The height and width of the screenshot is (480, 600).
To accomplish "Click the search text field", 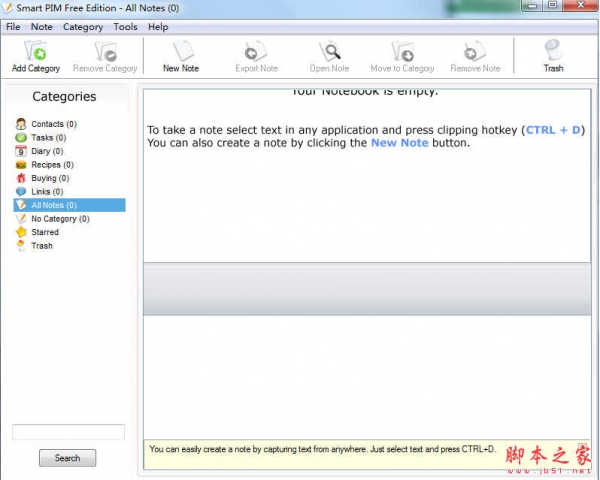I will (x=68, y=432).
